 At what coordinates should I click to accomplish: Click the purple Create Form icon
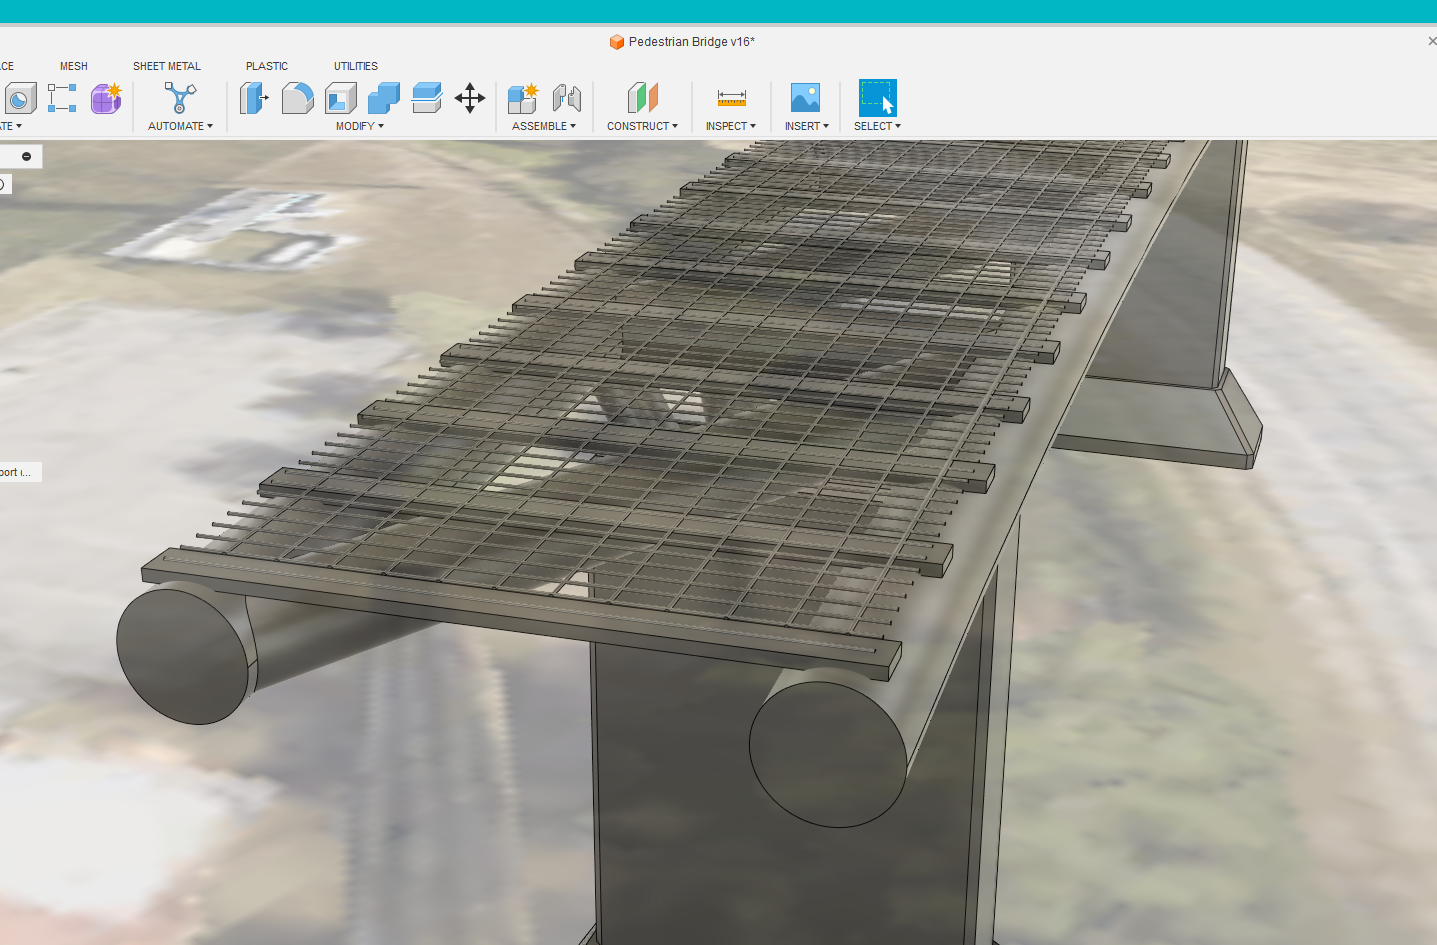point(105,98)
